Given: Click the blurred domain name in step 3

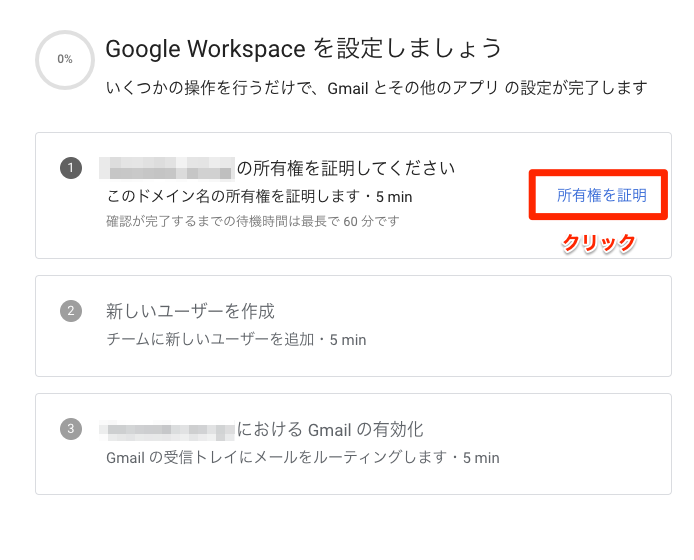Looking at the screenshot, I should click(166, 430).
